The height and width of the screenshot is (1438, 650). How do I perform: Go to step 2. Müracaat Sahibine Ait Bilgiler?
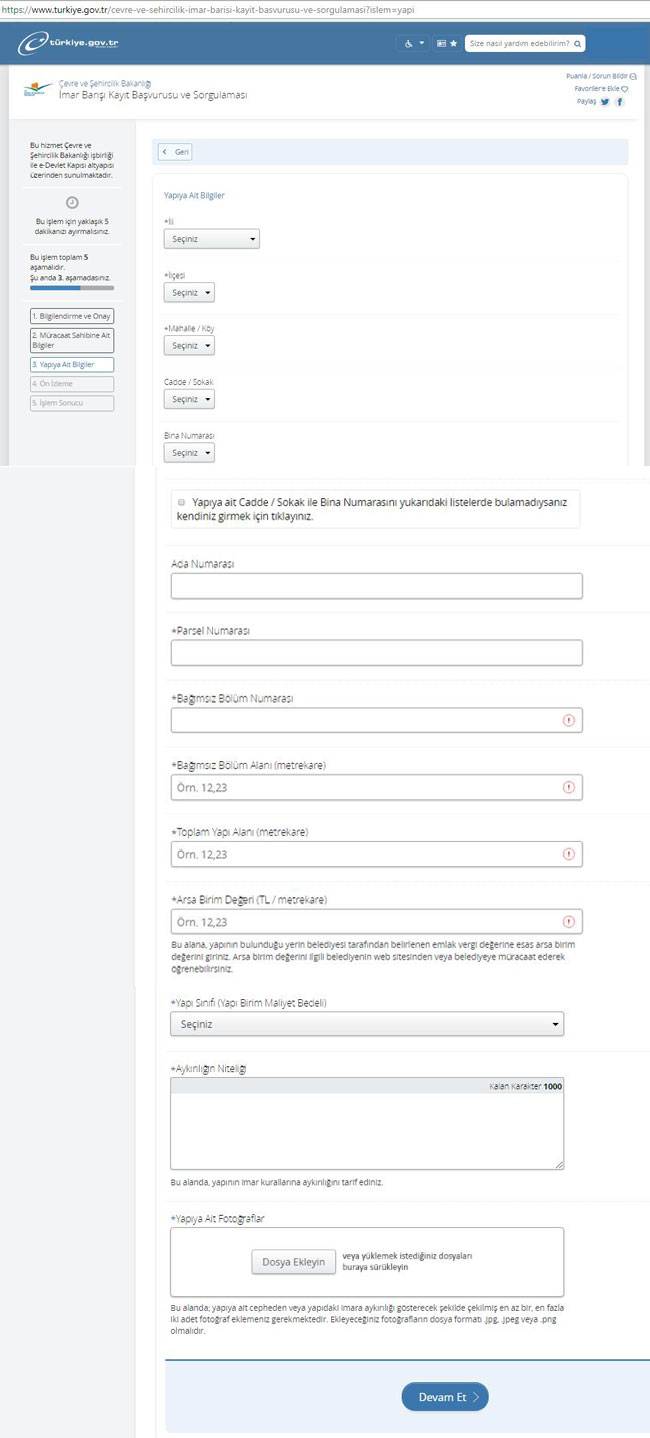tap(72, 340)
